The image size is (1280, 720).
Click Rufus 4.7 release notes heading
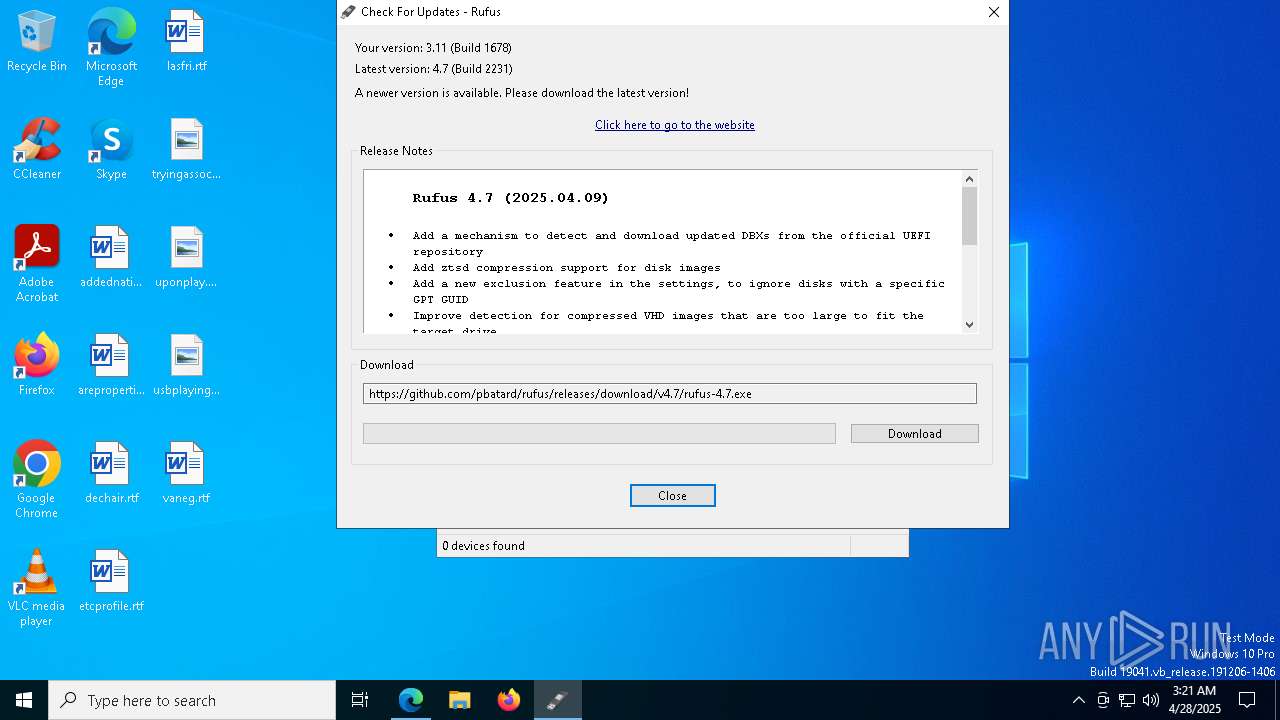(x=511, y=198)
